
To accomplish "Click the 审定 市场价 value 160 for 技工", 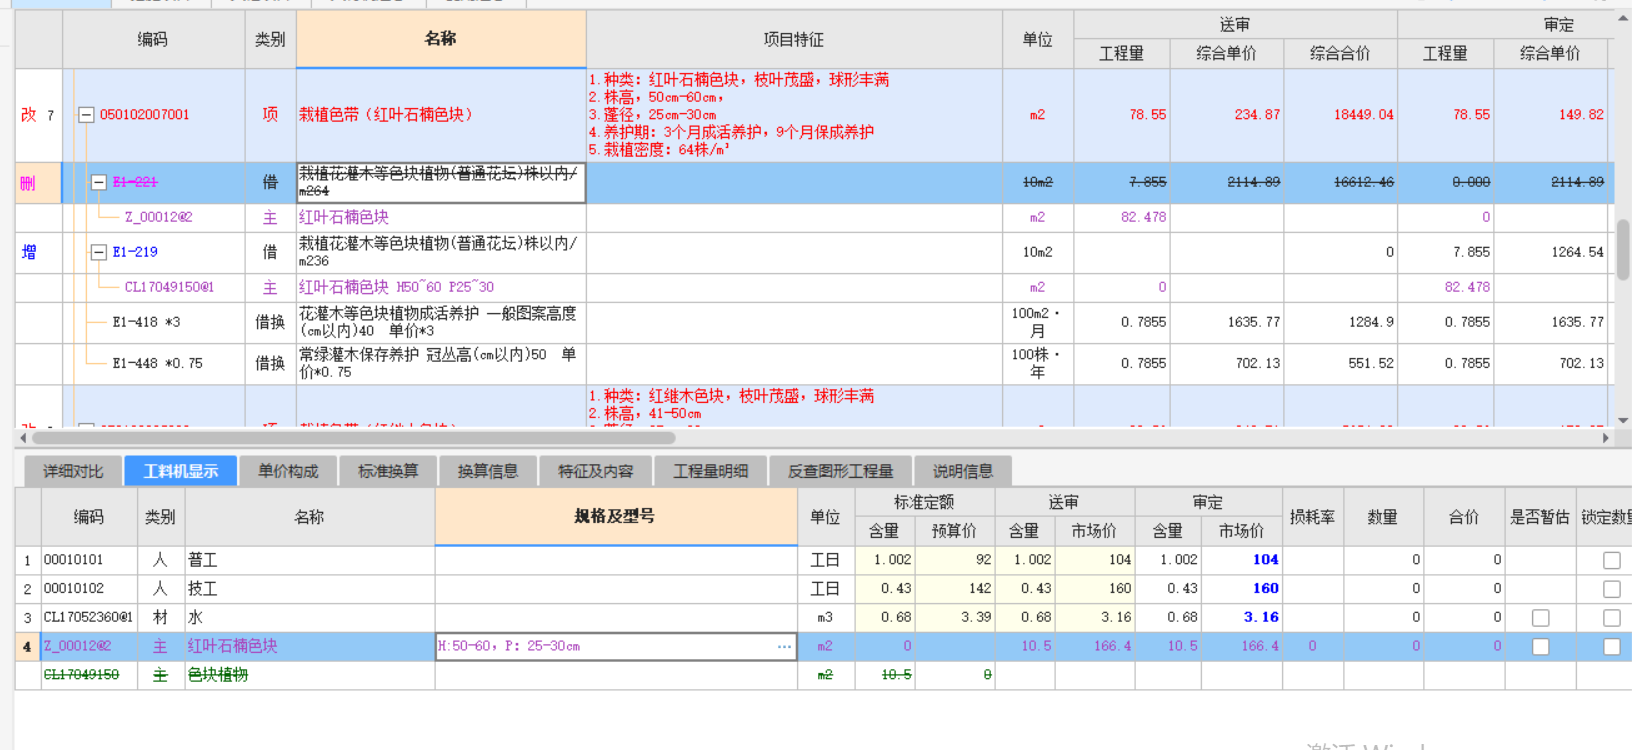I will pyautogui.click(x=1265, y=589).
